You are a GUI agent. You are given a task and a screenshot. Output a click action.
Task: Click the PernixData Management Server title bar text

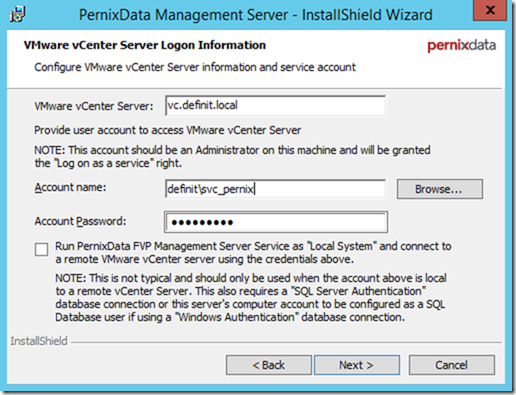click(256, 15)
